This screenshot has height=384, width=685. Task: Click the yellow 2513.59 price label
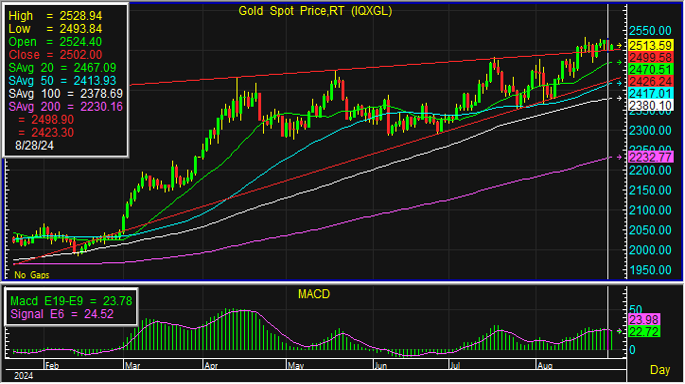coord(650,45)
